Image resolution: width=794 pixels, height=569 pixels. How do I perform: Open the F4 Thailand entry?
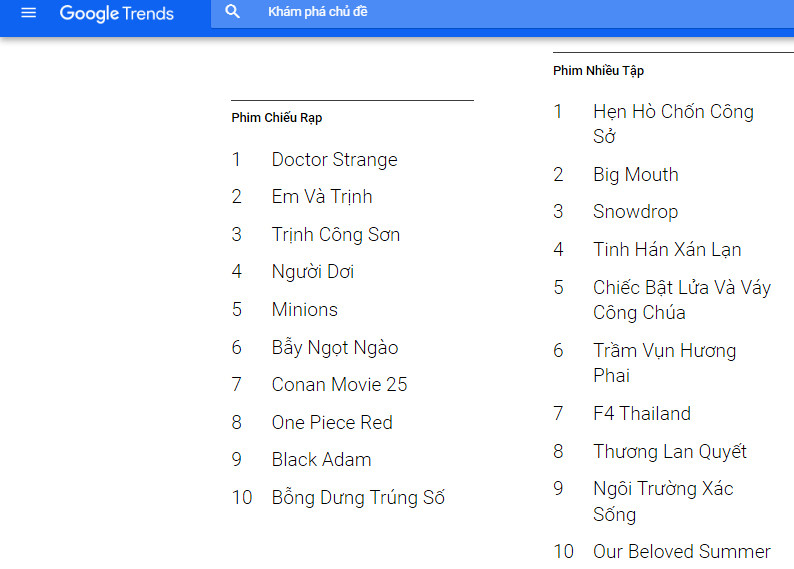[641, 414]
